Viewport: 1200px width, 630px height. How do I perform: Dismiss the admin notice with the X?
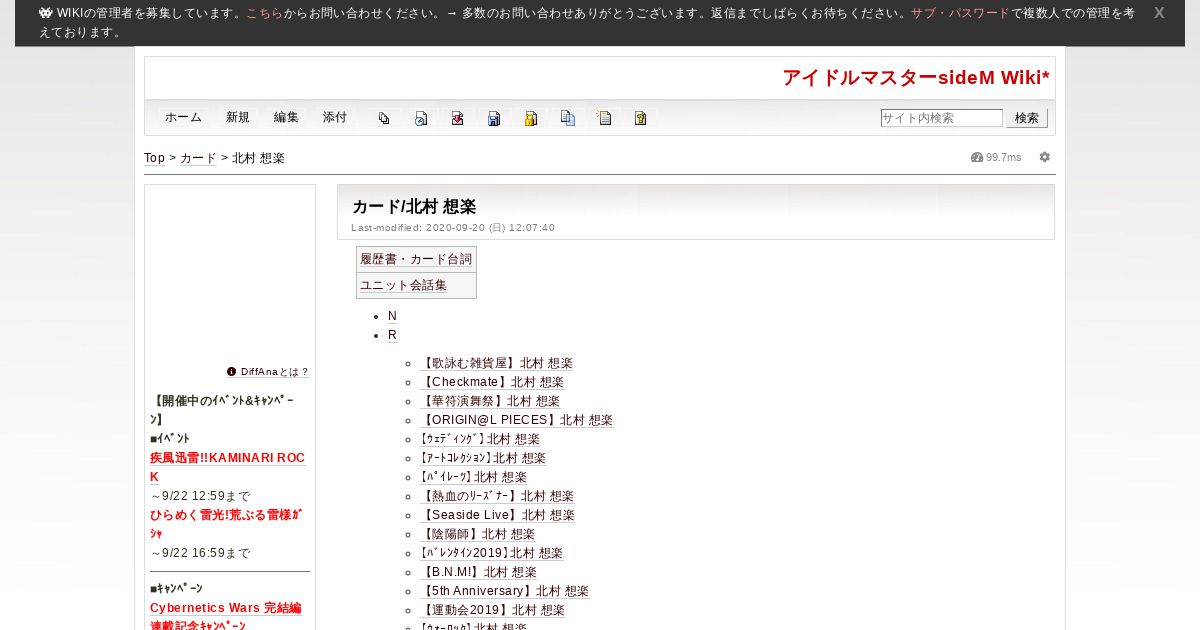tap(1159, 13)
